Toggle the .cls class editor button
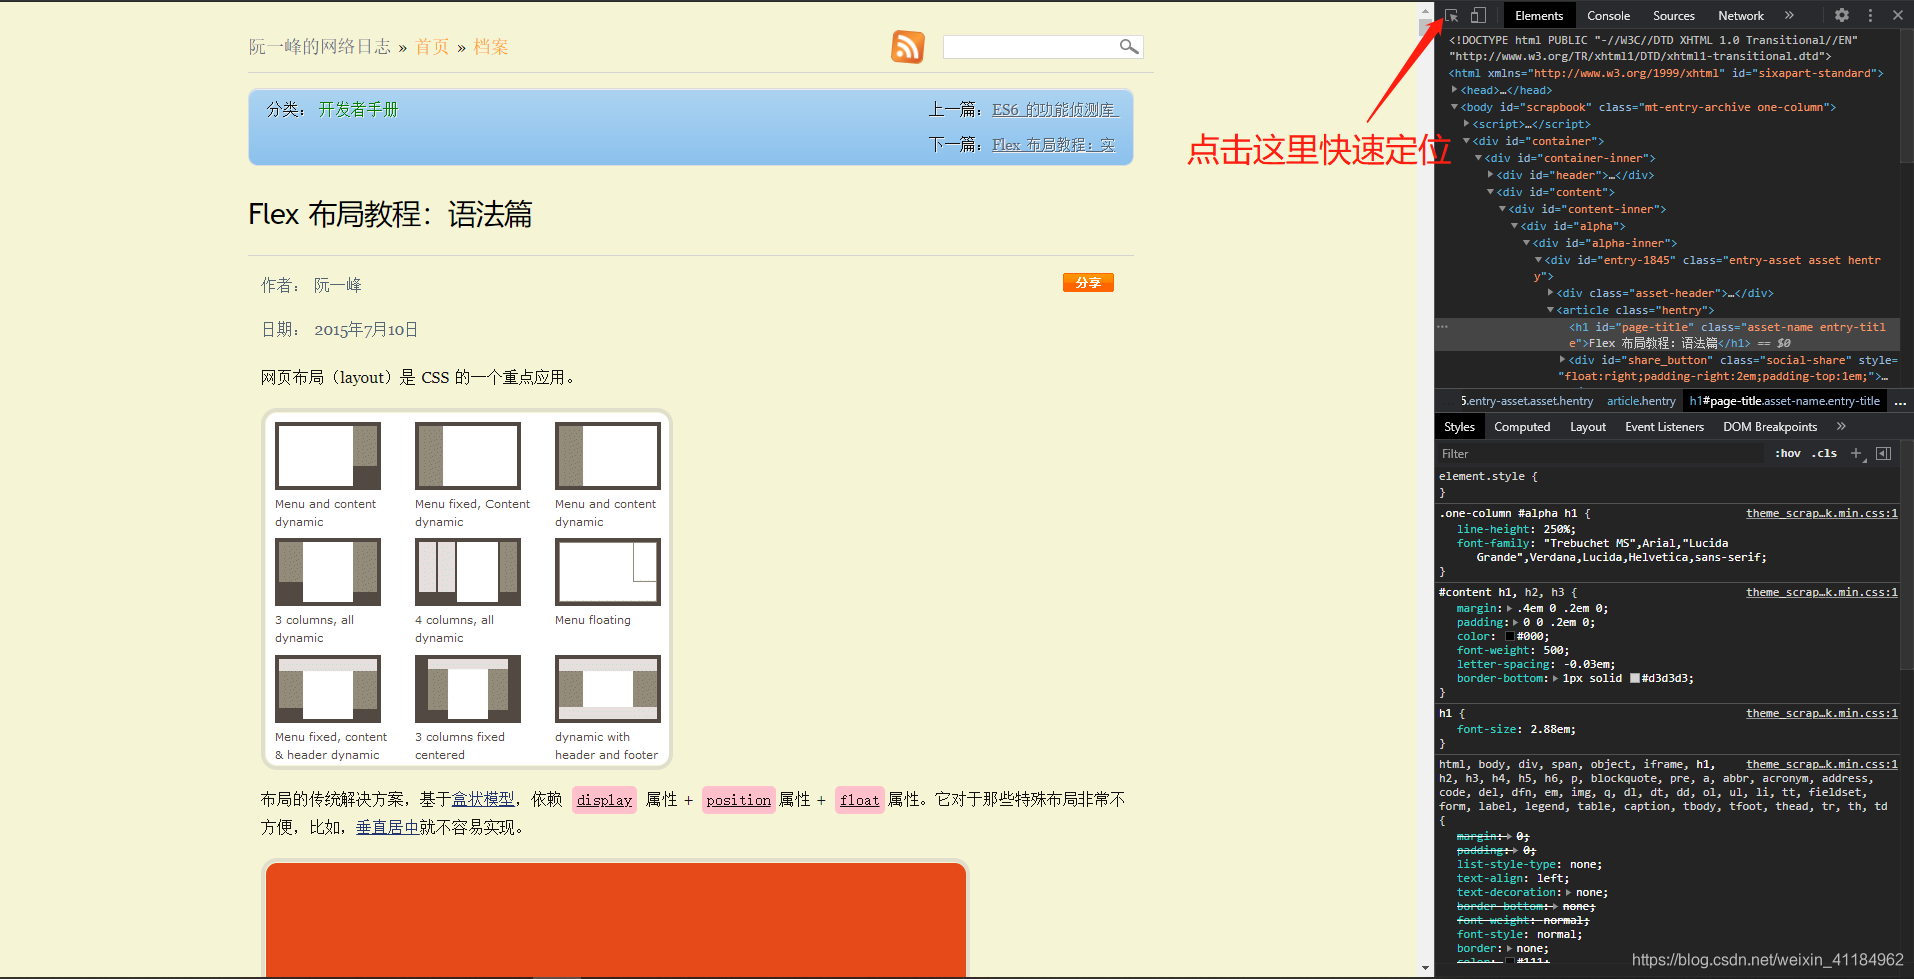 point(1825,454)
